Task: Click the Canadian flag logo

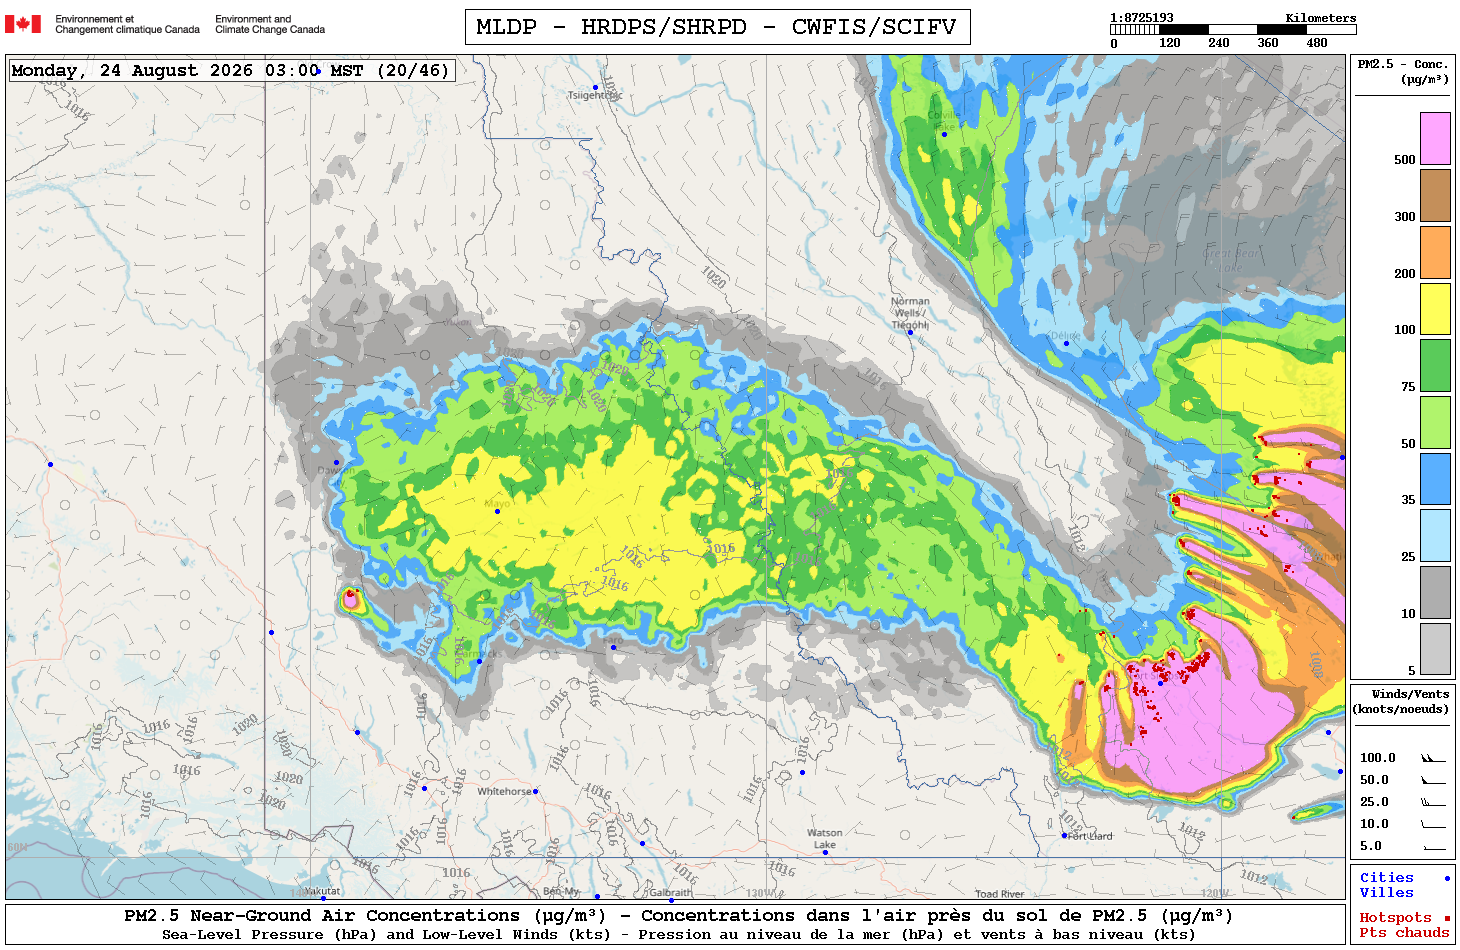Action: click(x=23, y=24)
